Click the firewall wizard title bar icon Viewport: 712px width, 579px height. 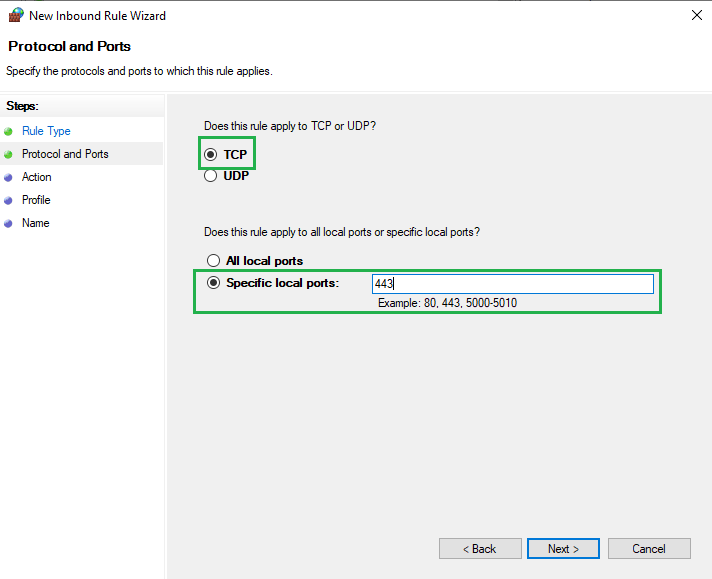16,15
